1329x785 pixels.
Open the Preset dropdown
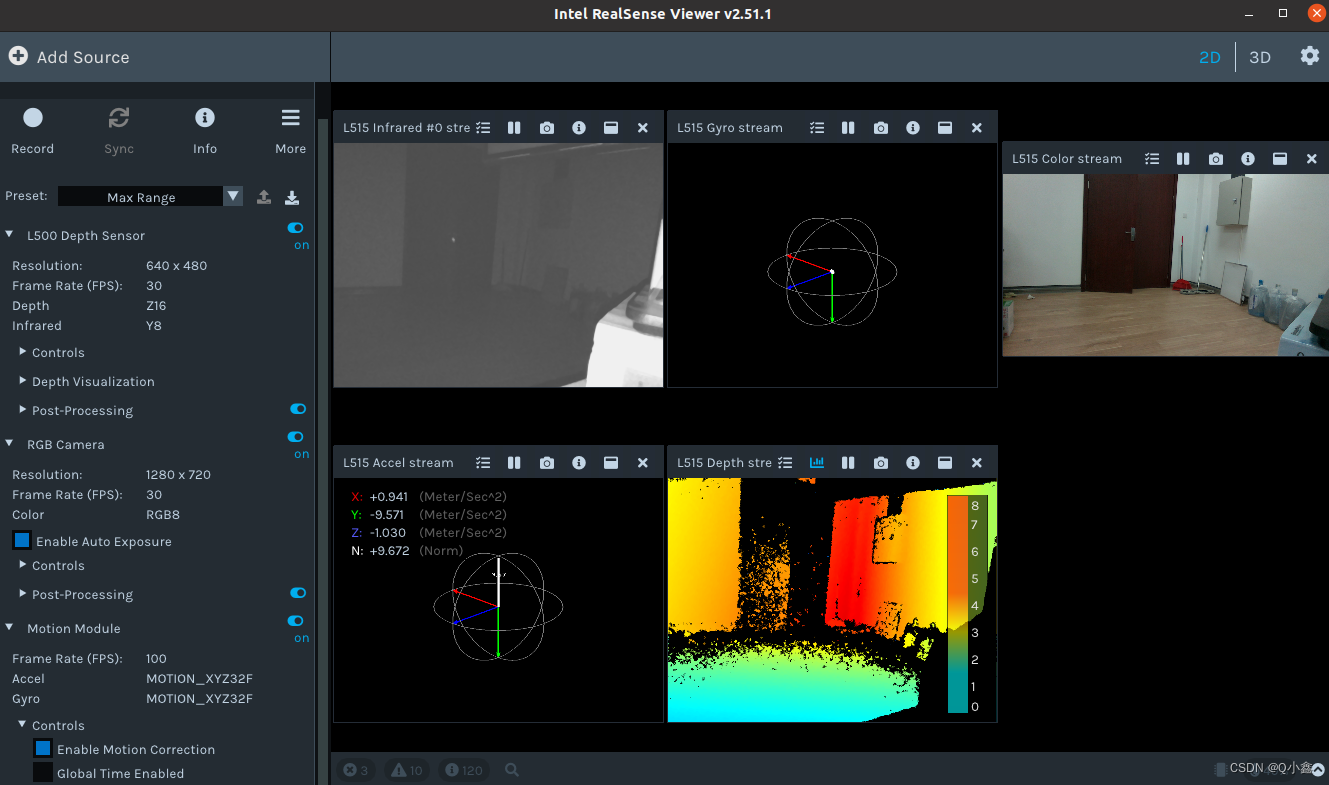tap(232, 196)
